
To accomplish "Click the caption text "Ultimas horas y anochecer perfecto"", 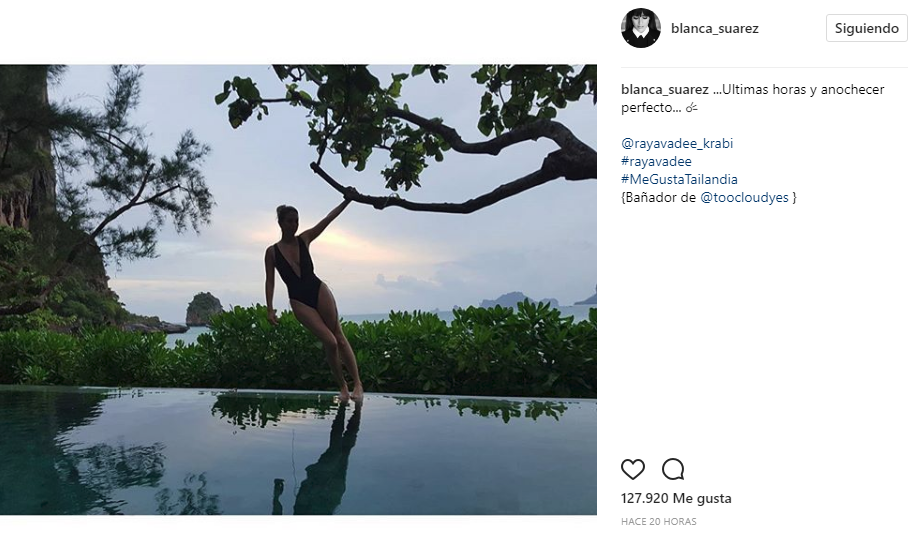I will [x=800, y=90].
